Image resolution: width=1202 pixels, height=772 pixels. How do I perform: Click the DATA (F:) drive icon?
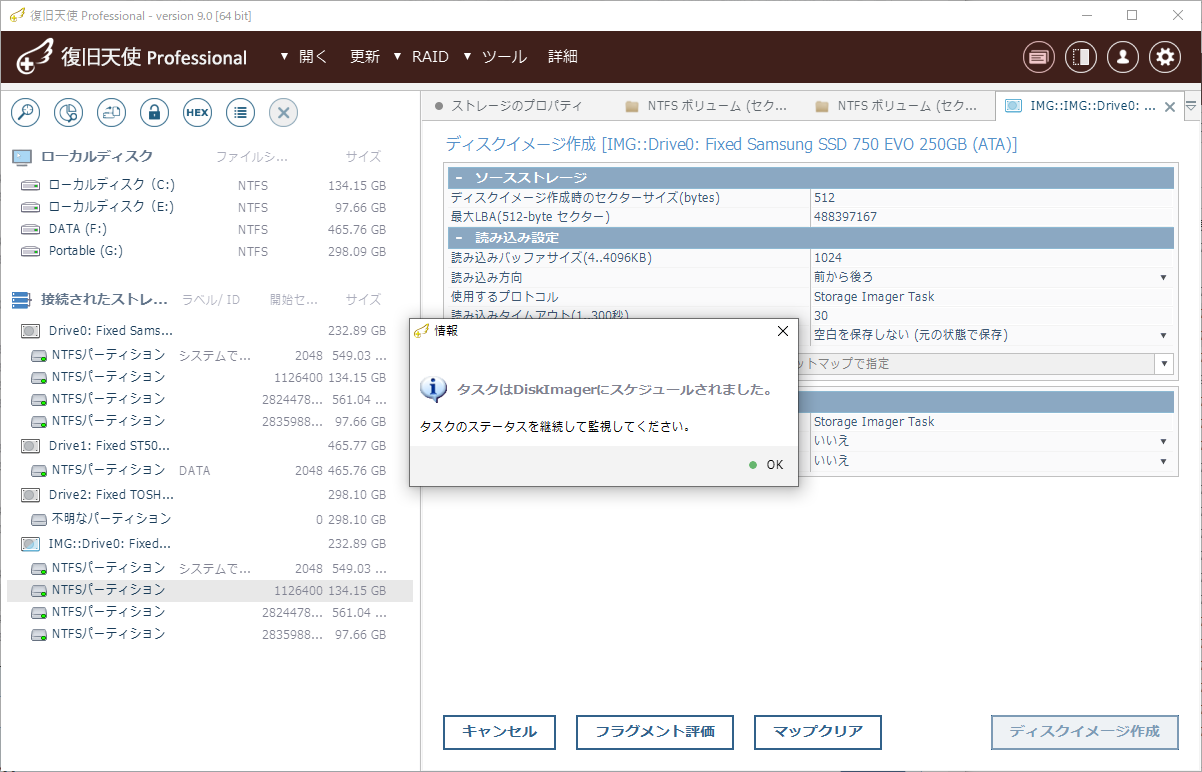point(31,229)
